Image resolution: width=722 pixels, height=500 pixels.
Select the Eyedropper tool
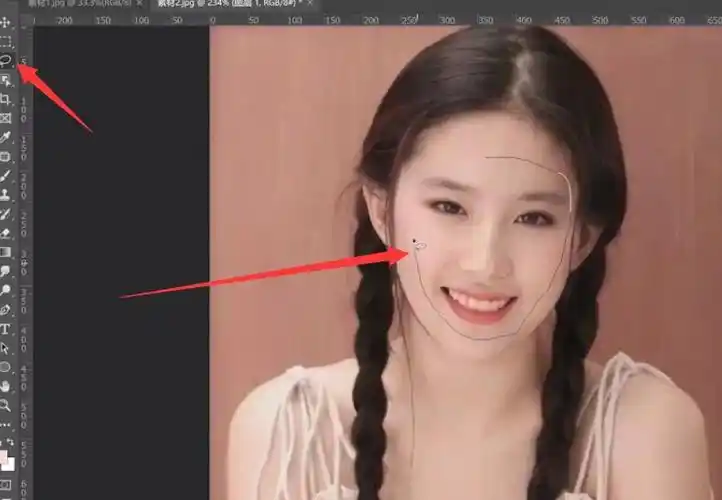(x=6, y=137)
